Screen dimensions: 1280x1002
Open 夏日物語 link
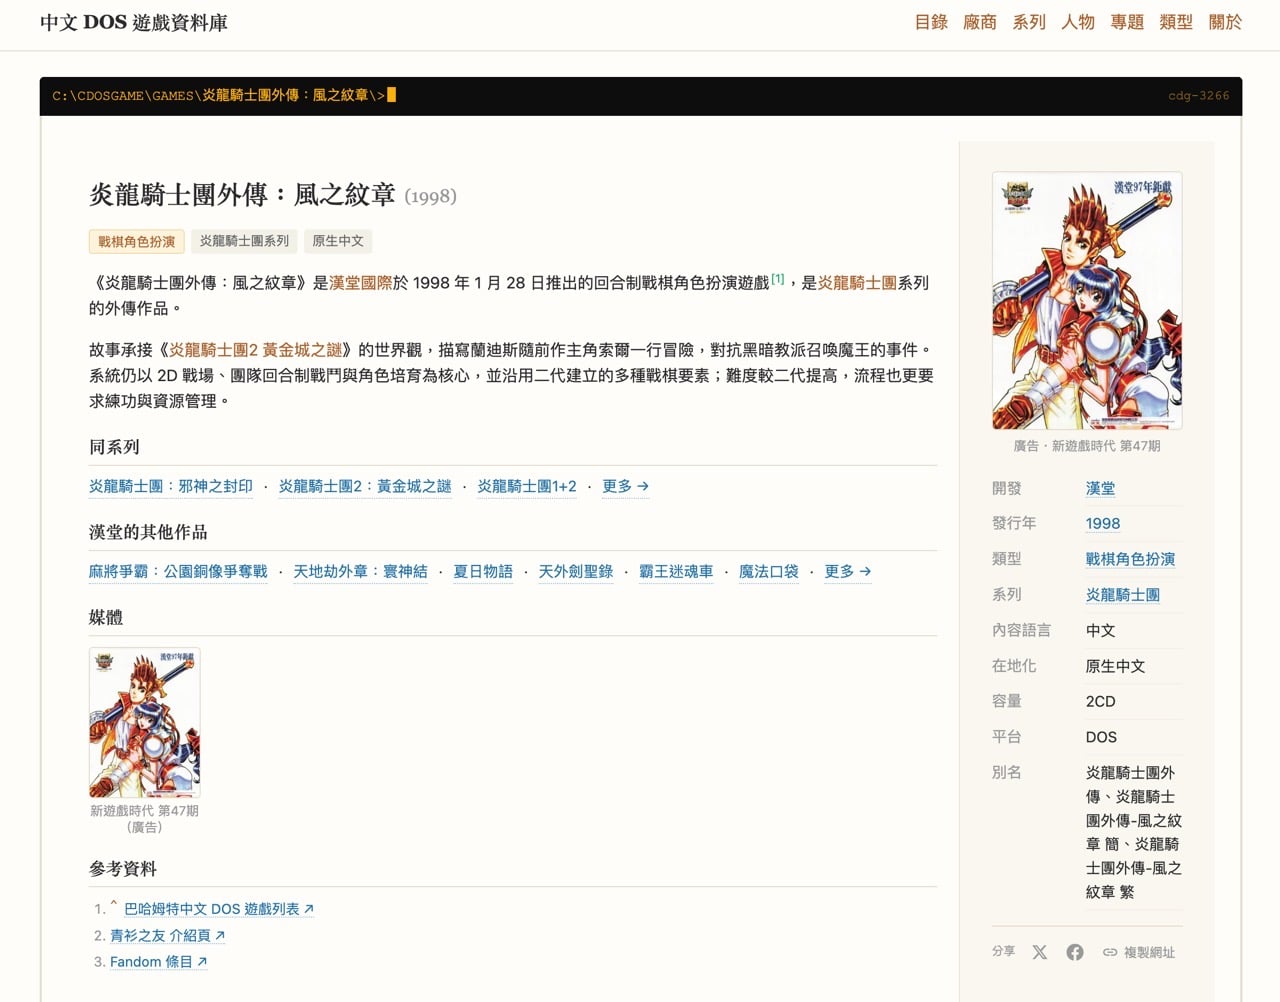(x=483, y=571)
